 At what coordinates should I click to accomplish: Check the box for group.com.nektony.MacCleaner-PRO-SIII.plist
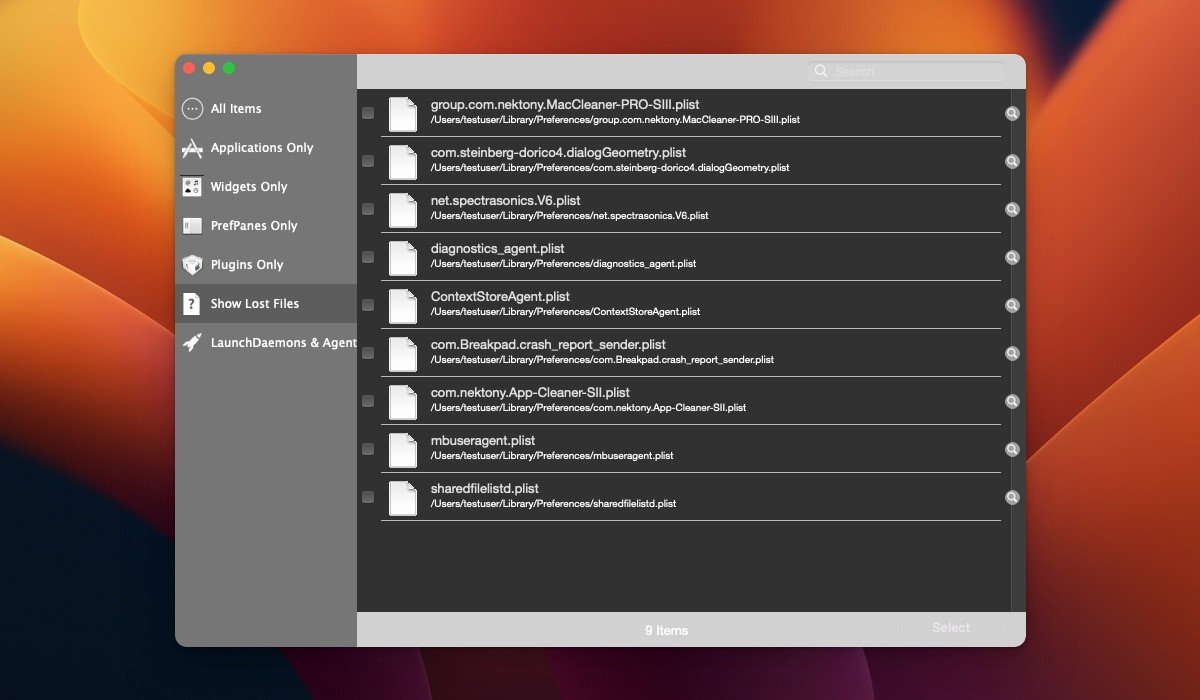pos(368,113)
